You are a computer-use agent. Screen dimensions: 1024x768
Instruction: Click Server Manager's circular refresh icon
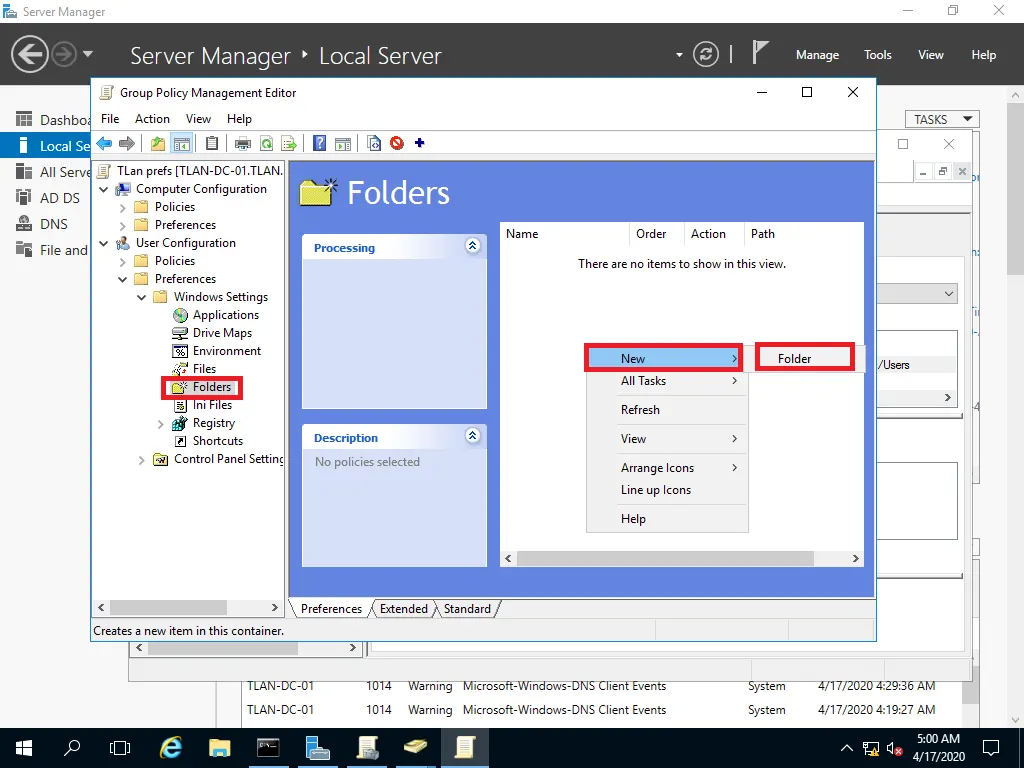point(705,54)
